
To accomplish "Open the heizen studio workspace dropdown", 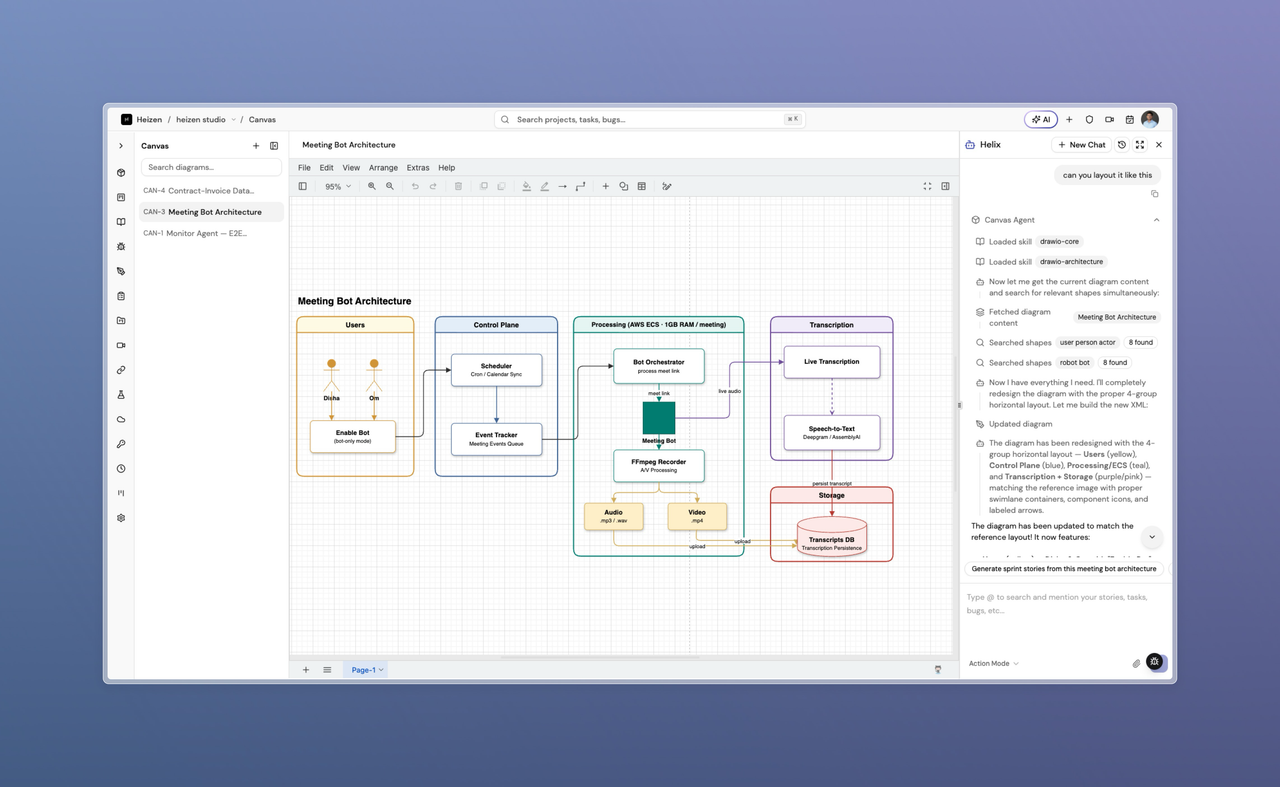I will click(205, 119).
